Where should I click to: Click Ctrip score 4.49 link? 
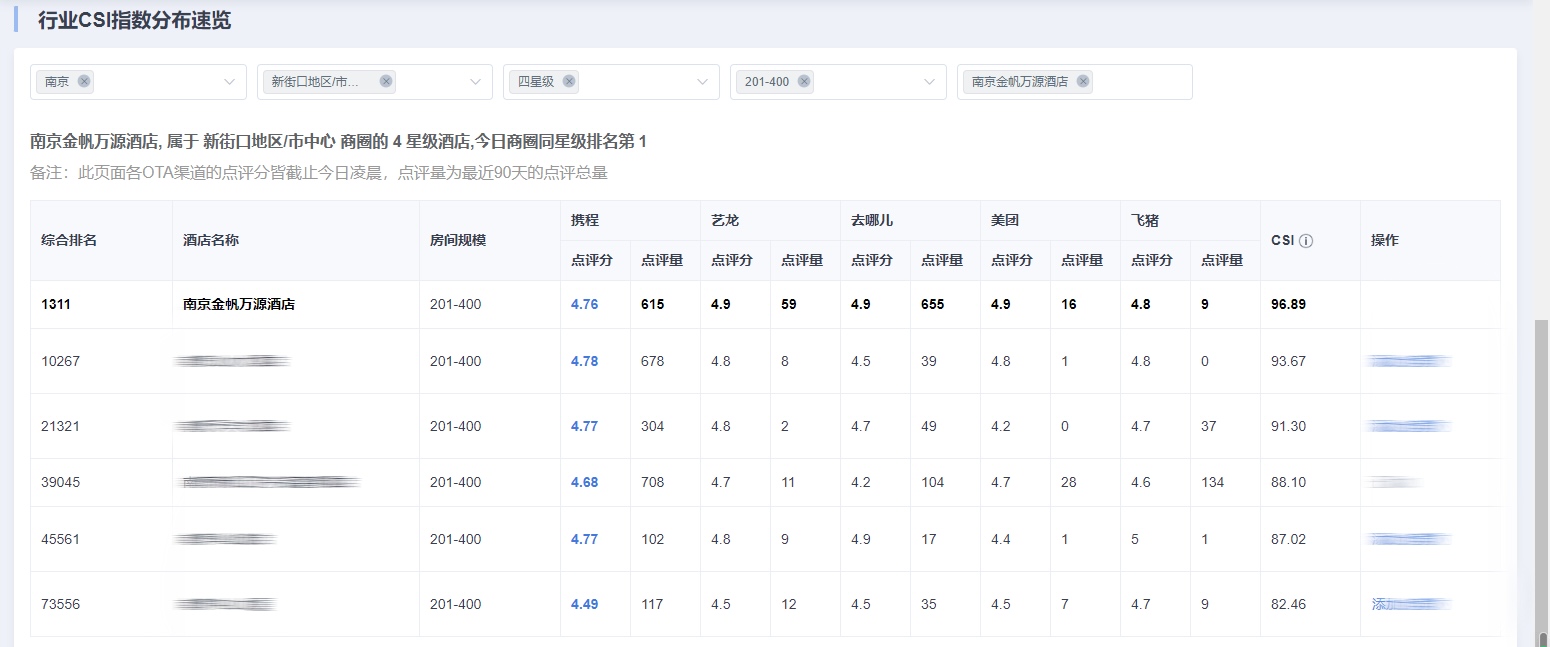click(x=584, y=604)
